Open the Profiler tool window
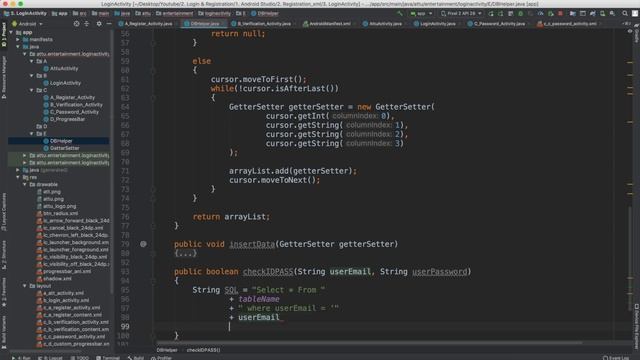This screenshot has height=360, width=640. (x=162, y=358)
